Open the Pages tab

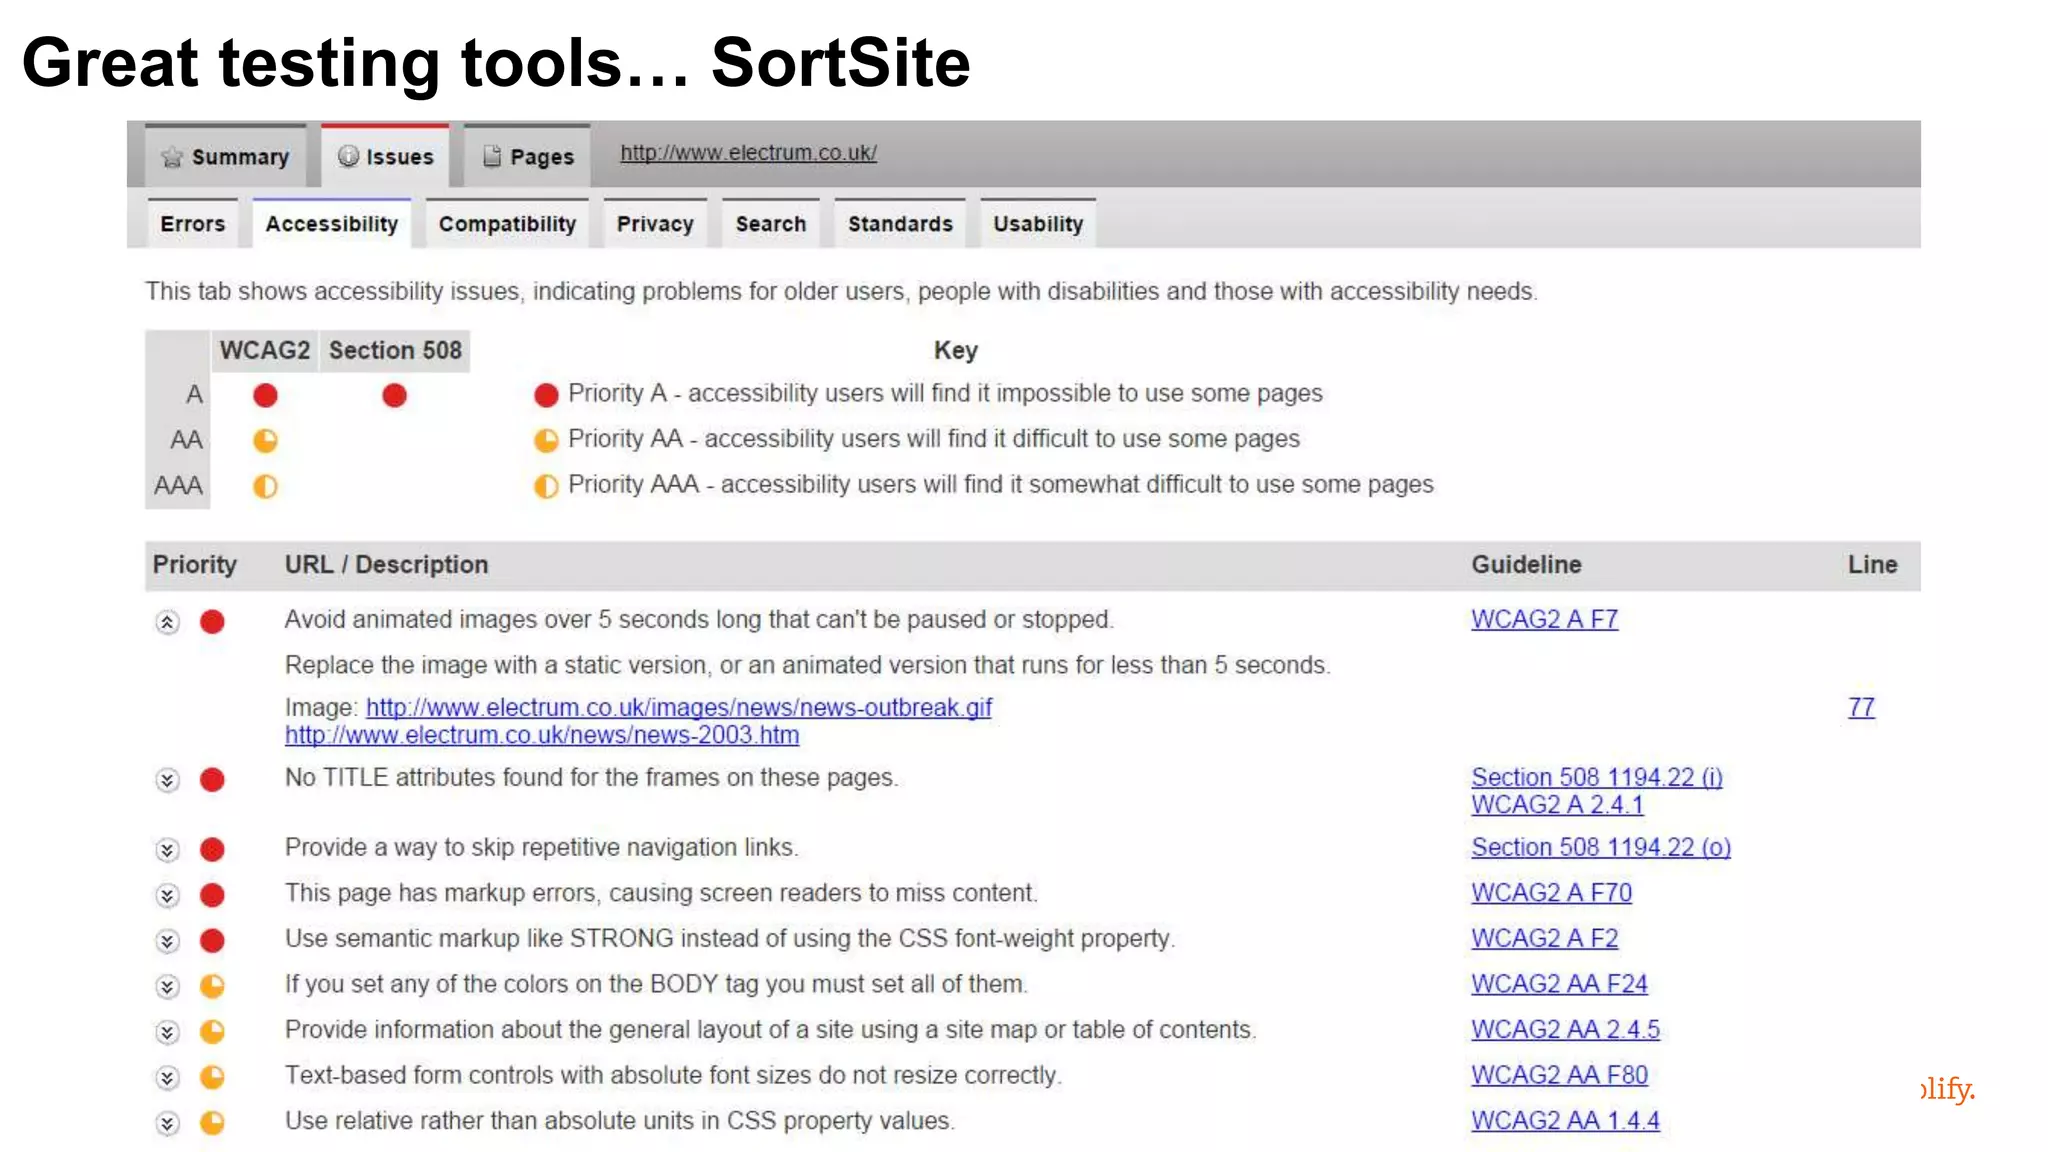click(527, 156)
